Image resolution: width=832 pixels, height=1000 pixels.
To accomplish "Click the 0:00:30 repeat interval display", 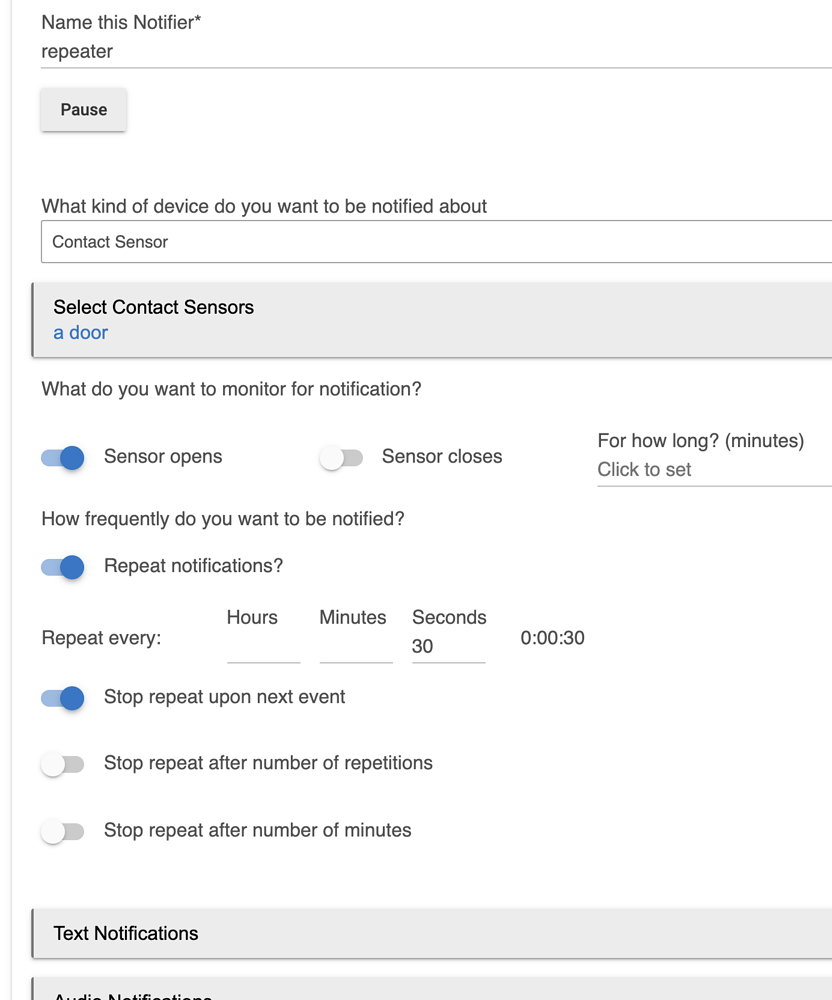I will click(552, 637).
